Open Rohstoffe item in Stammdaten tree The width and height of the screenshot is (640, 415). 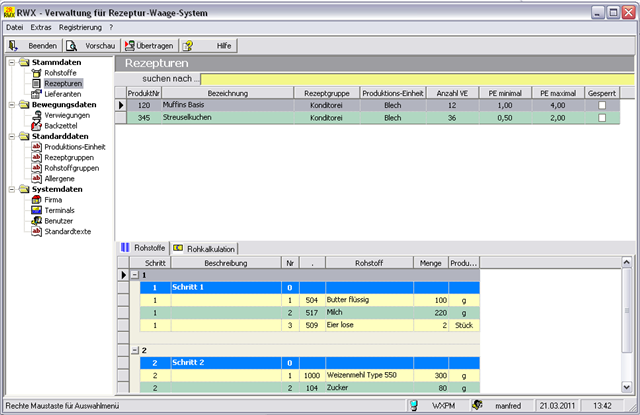pos(61,73)
